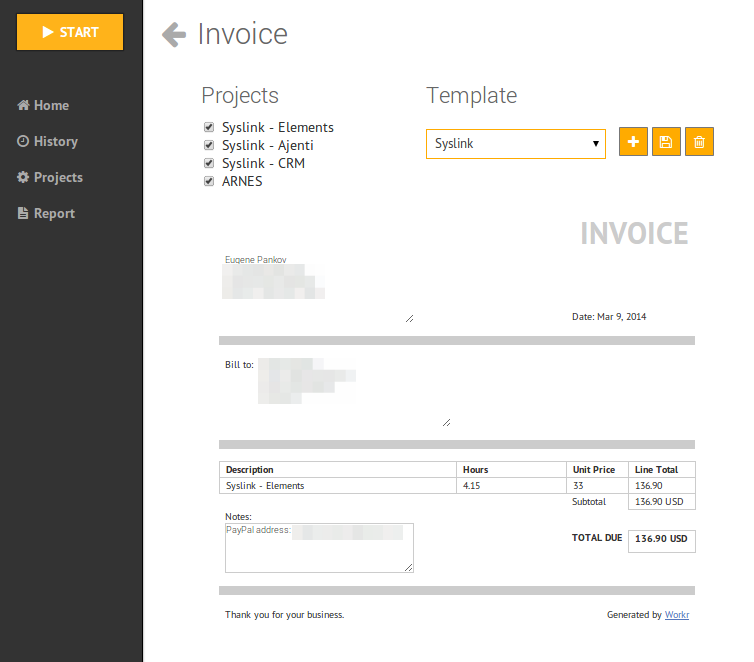The width and height of the screenshot is (754, 662).
Task: Uncheck the Syslink - Elements project
Action: pos(209,127)
